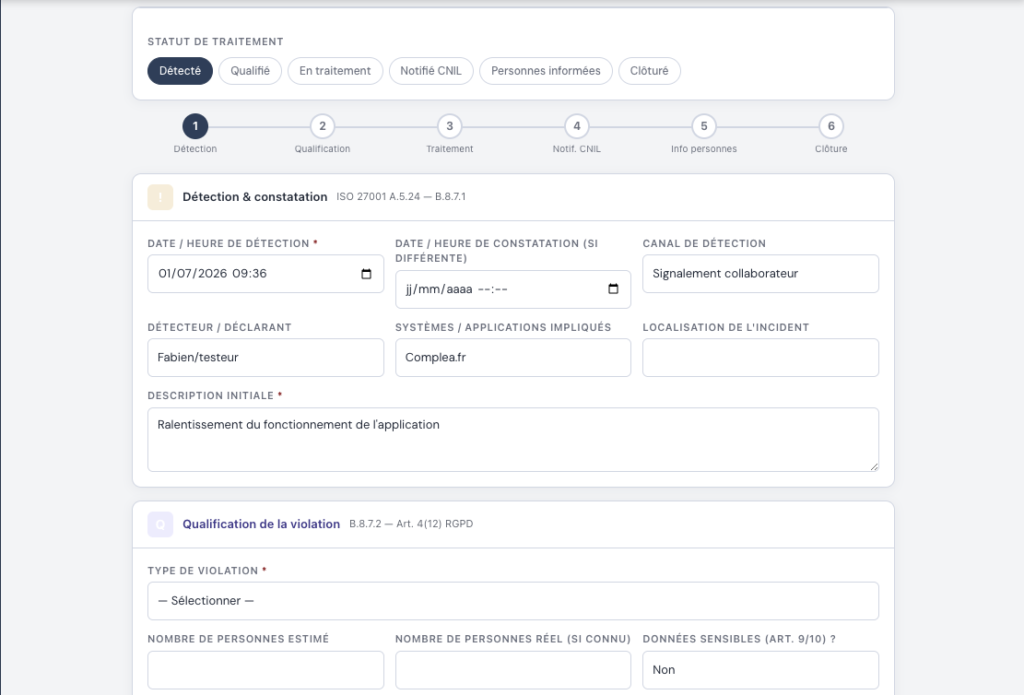The width and height of the screenshot is (1024, 695).
Task: Click Nombre de personnes estimé field
Action: 266,670
